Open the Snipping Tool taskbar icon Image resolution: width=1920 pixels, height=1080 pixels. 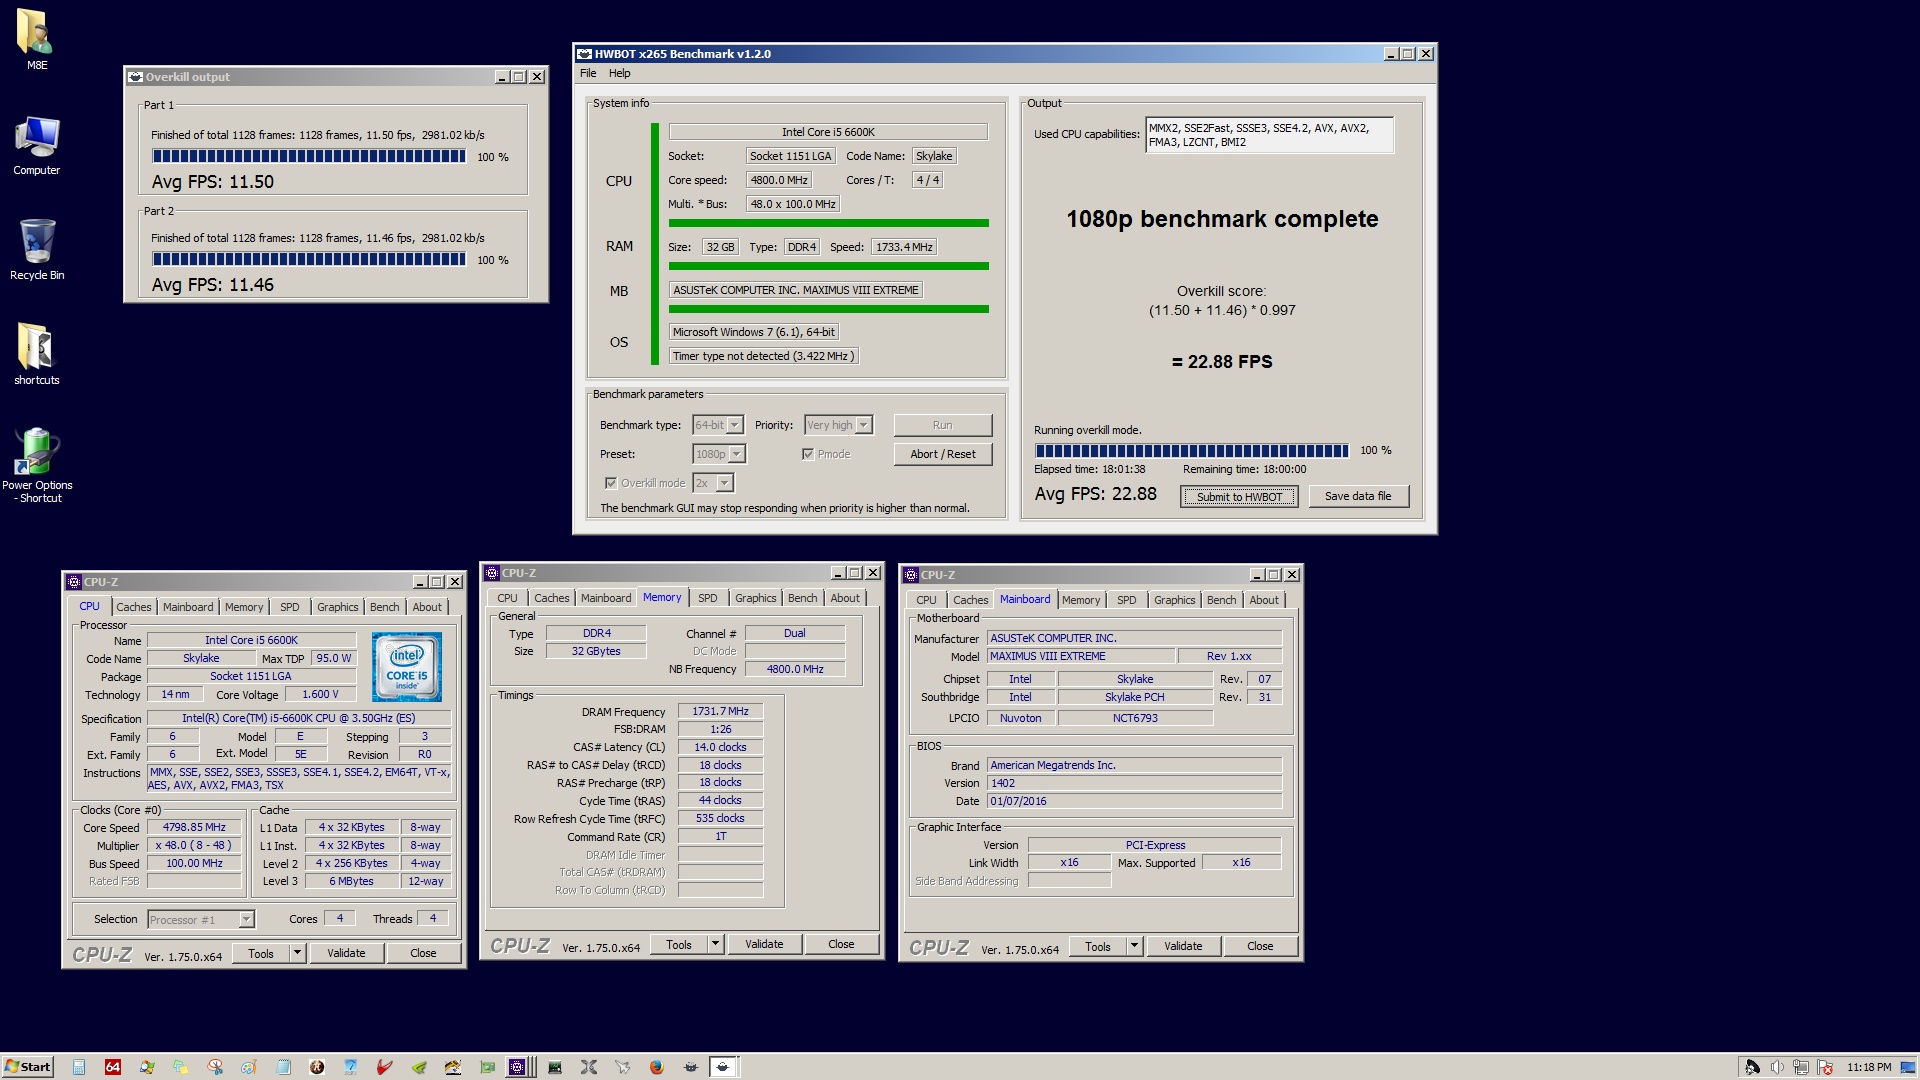(215, 1067)
